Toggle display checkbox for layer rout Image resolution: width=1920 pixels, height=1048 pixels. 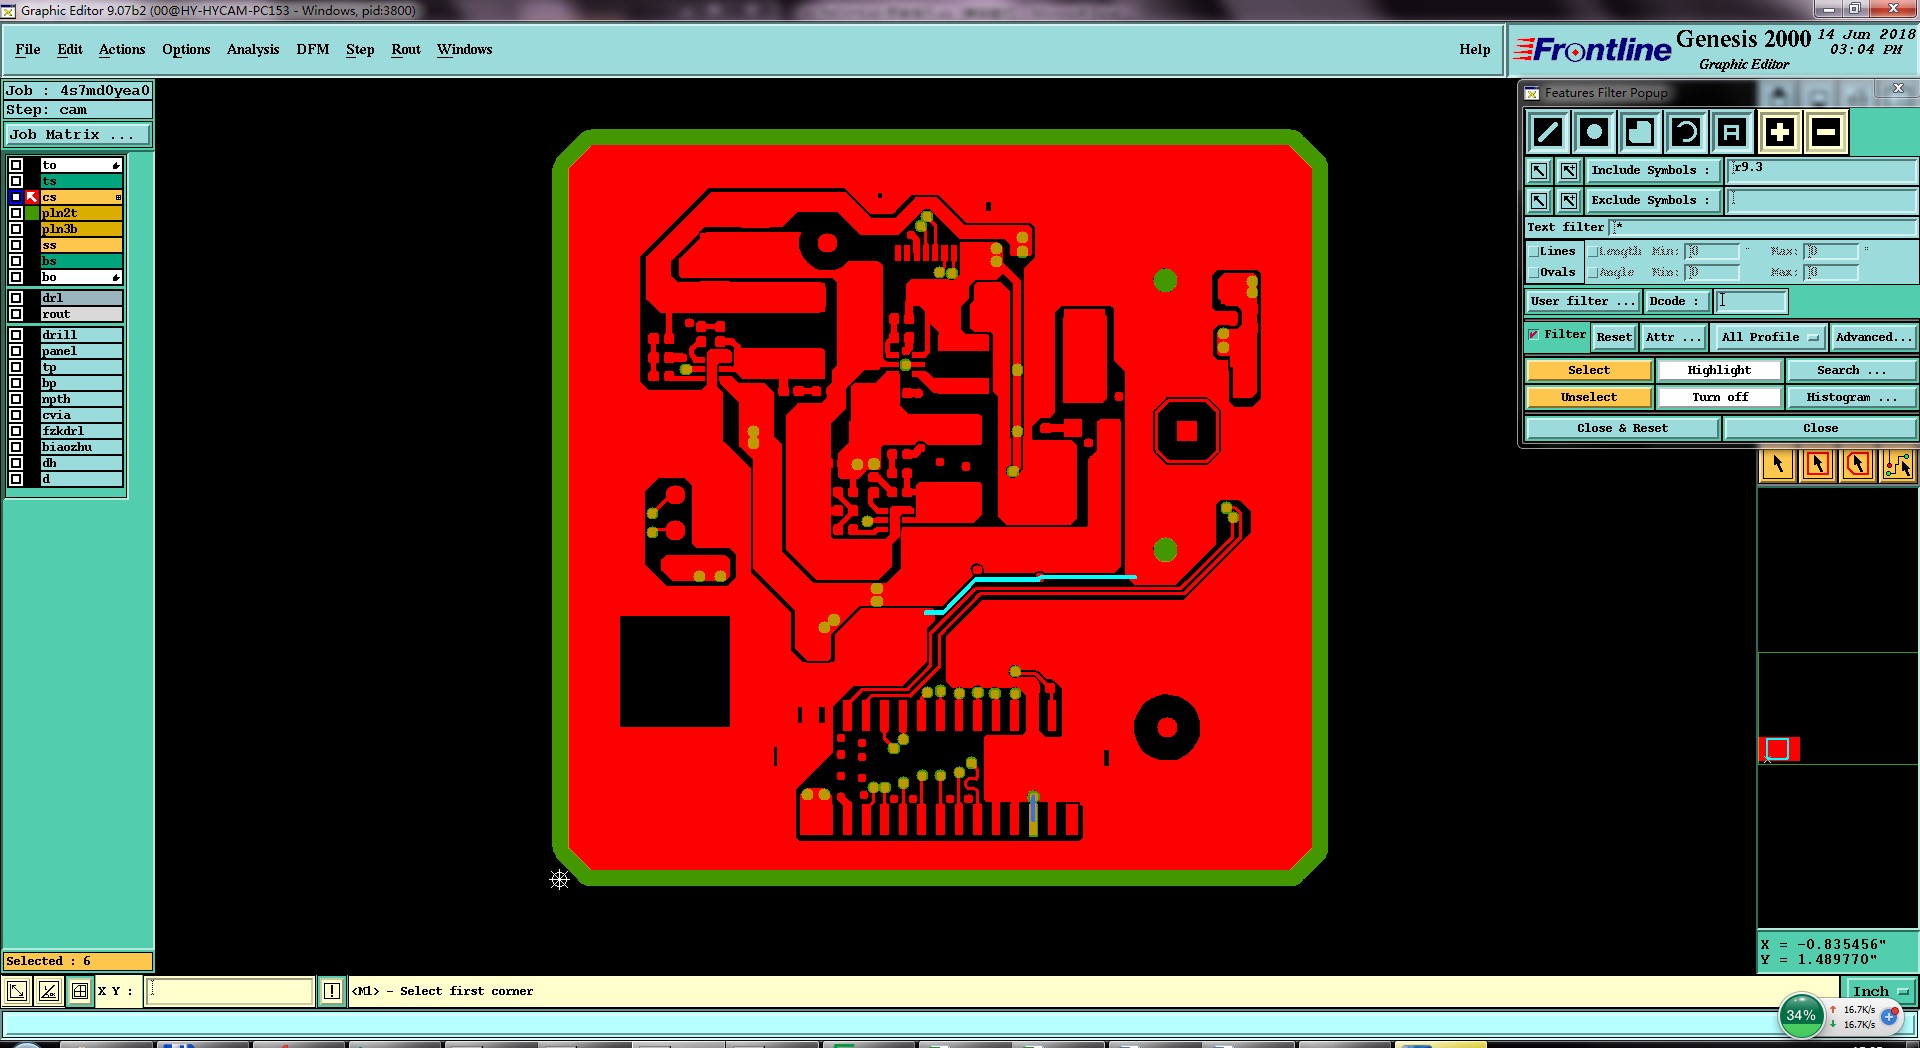pos(16,314)
